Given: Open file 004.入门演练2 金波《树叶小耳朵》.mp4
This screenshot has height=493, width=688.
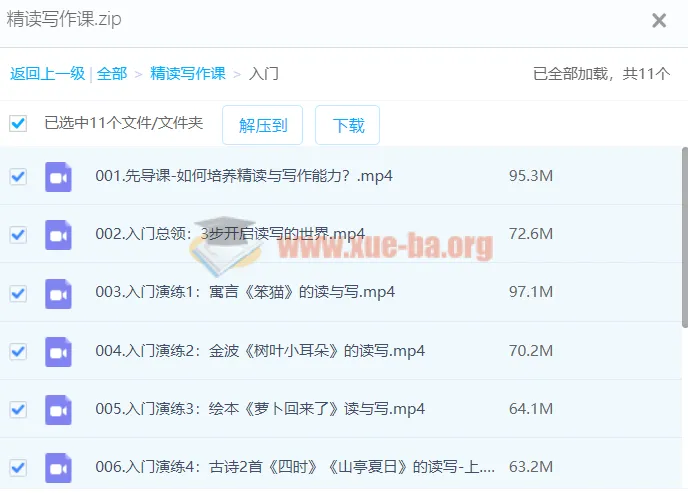Looking at the screenshot, I should (260, 351).
